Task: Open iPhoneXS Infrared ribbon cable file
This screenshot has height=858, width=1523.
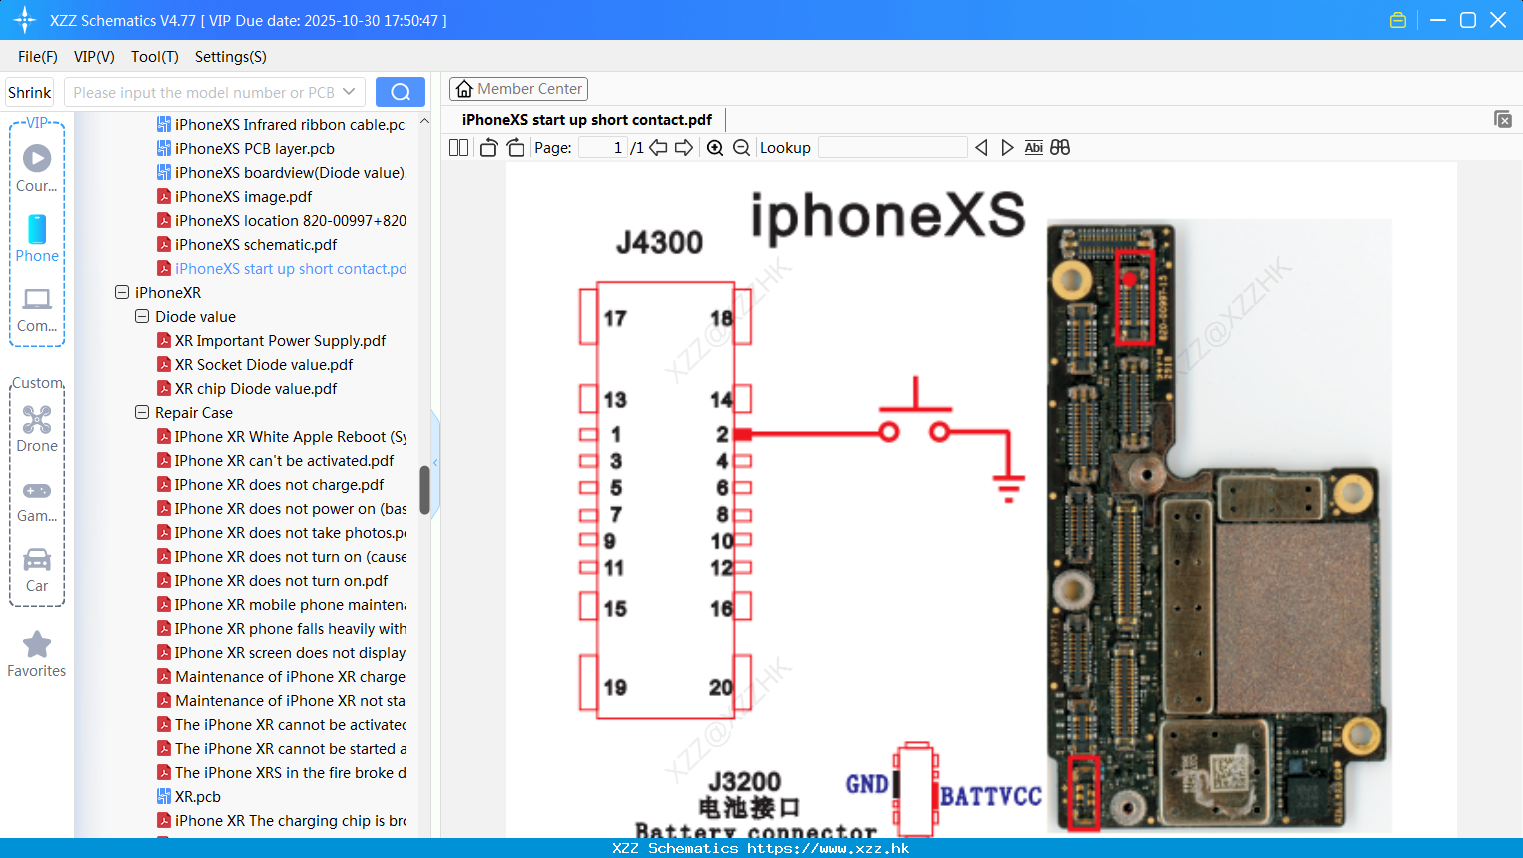Action: coord(281,125)
